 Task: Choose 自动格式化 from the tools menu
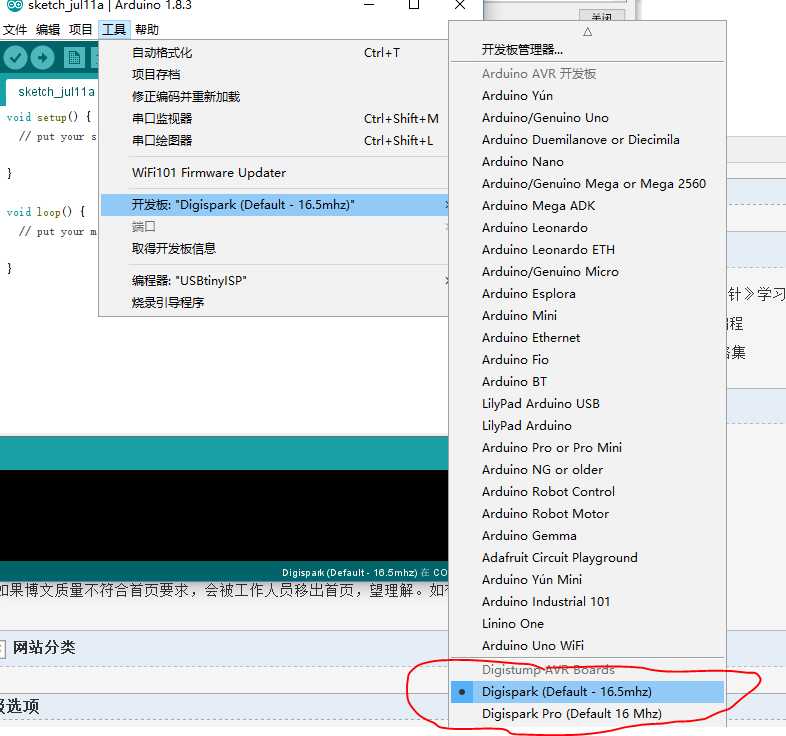click(274, 53)
